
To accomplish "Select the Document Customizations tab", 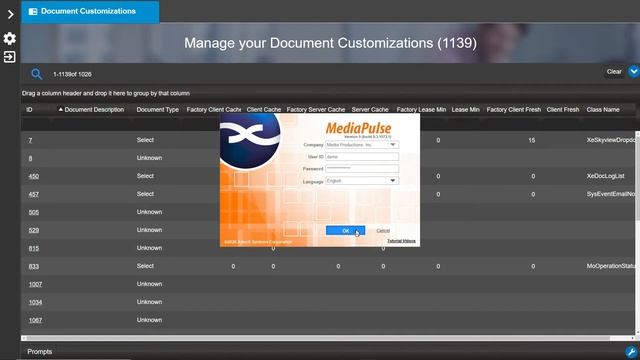I will pos(90,11).
